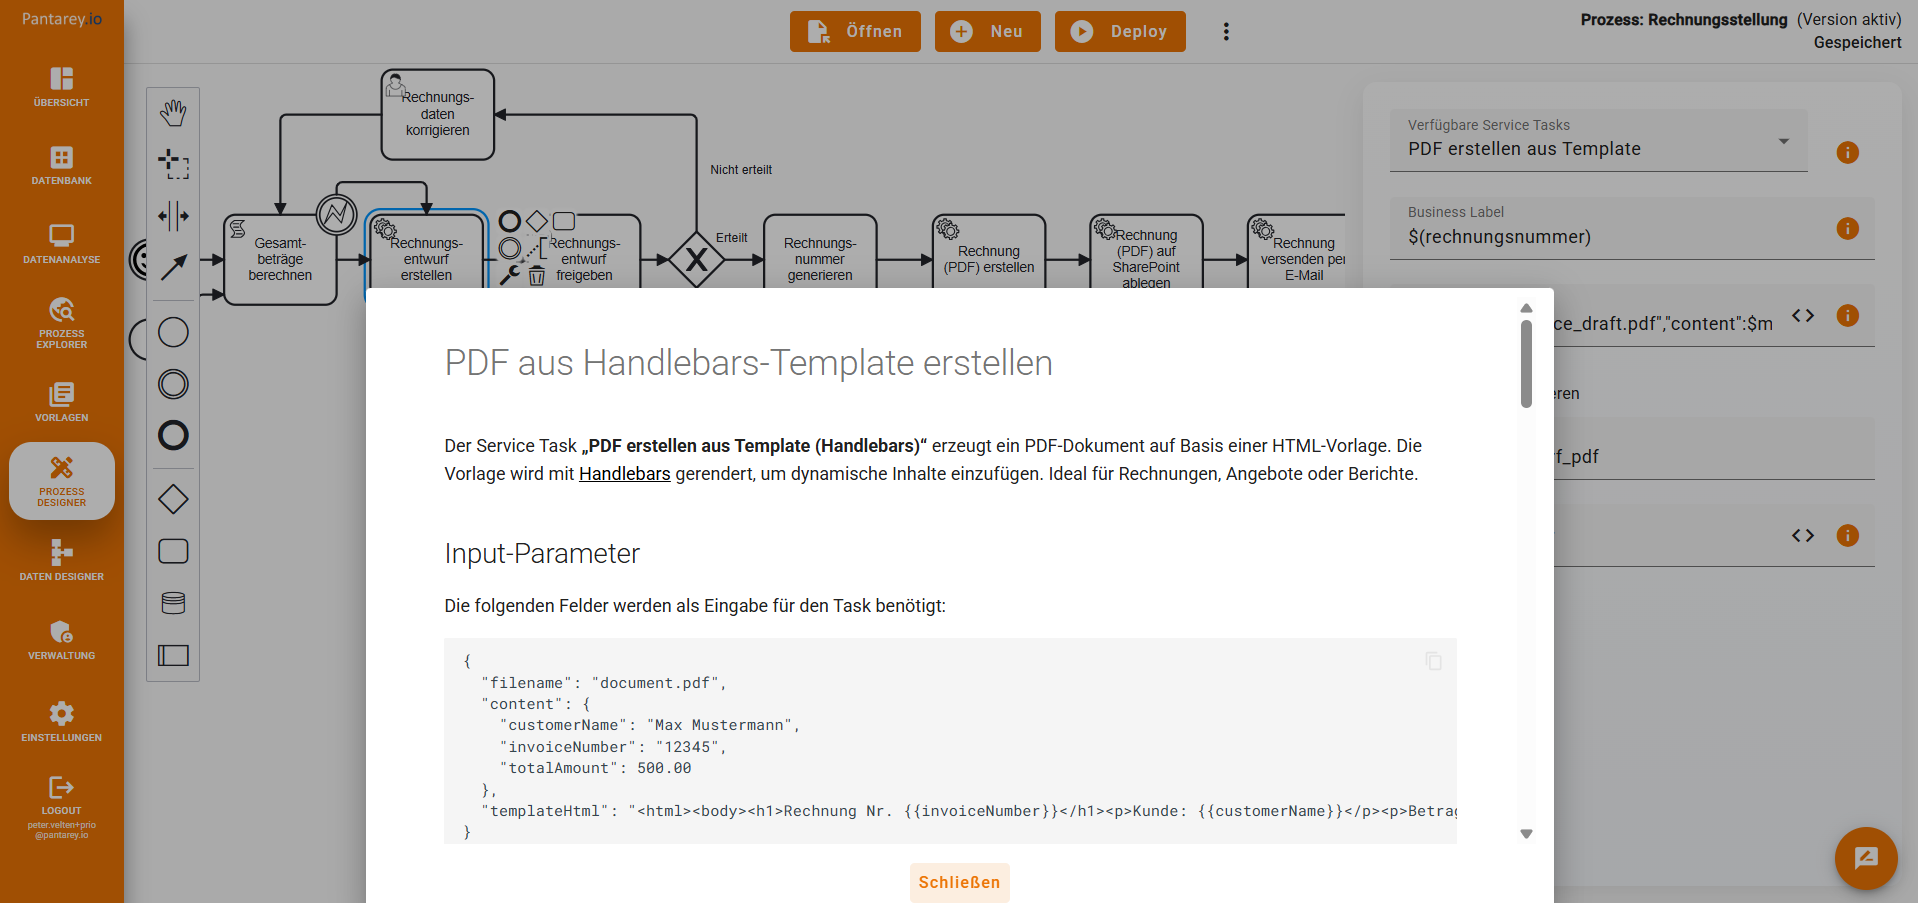Open the Prozess Explorer sidebar item

61,322
